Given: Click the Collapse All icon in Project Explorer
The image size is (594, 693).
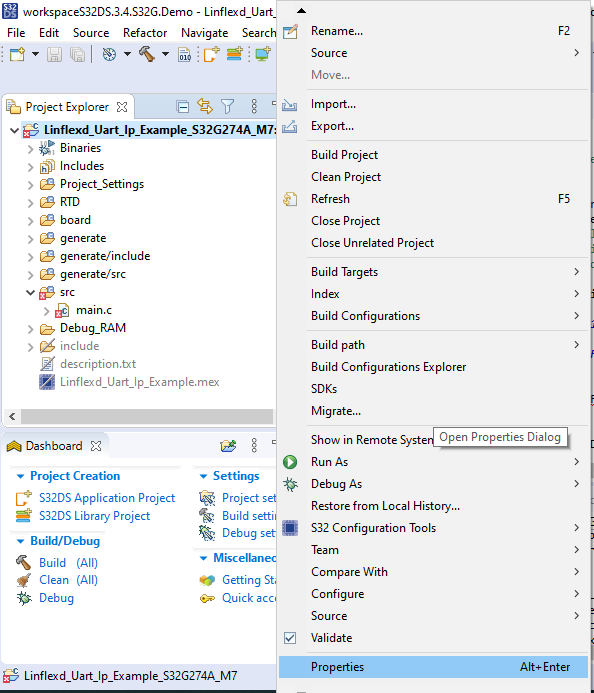Looking at the screenshot, I should coord(182,107).
